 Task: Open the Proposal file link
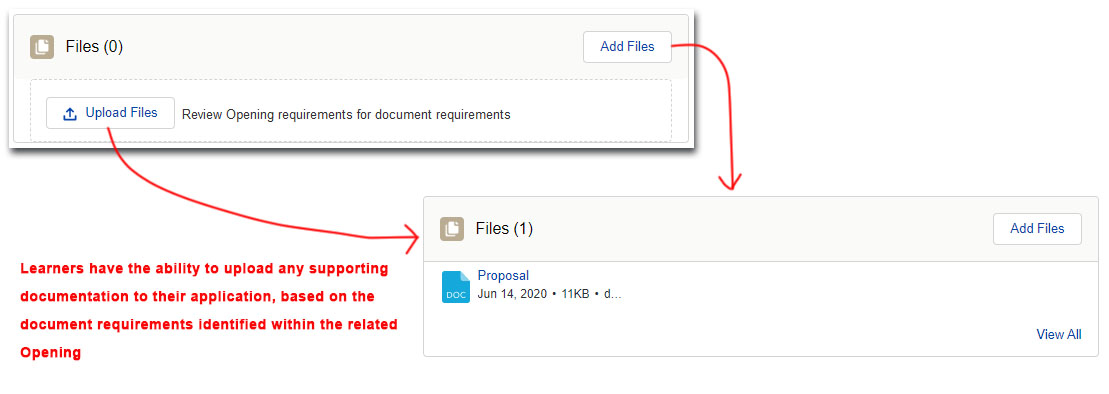pyautogui.click(x=503, y=276)
